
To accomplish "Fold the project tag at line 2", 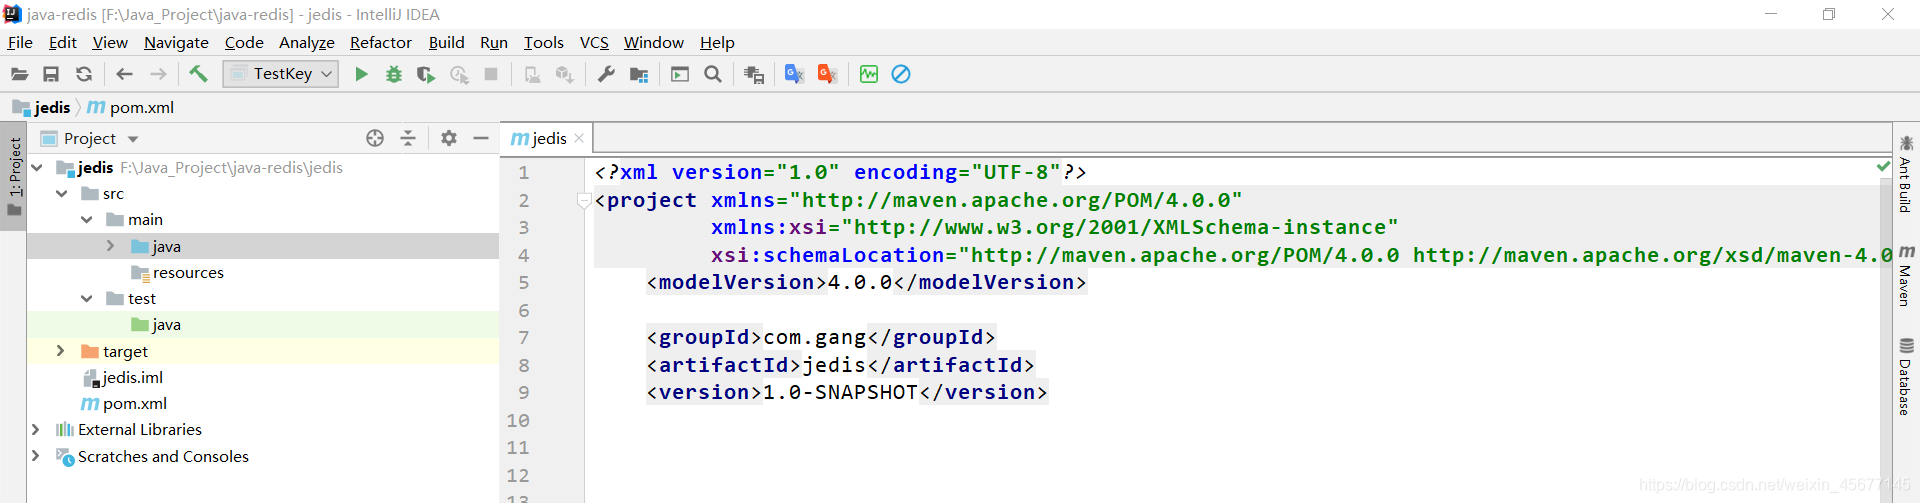I will click(583, 201).
